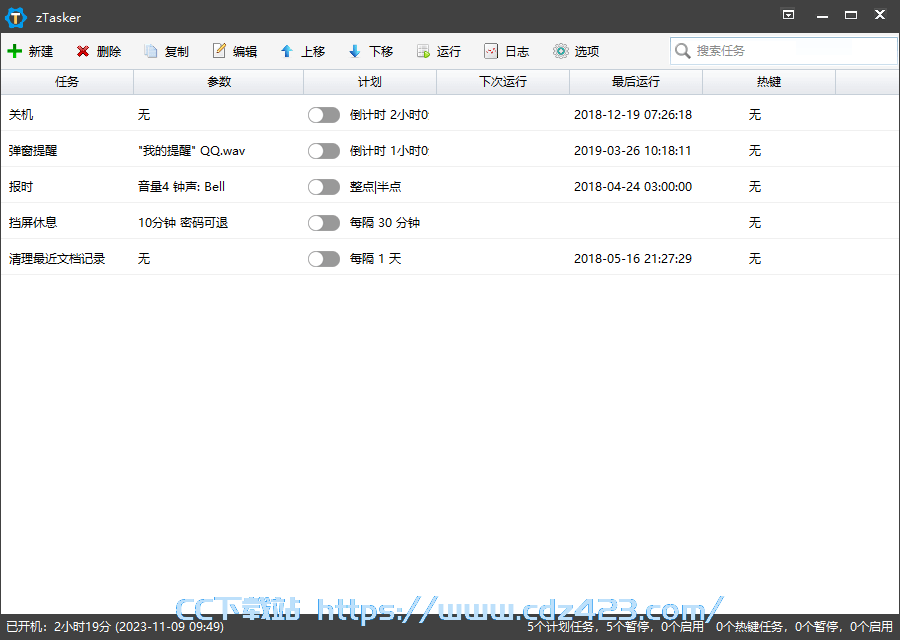Click the red X 删除 icon
Viewport: 900px width, 640px height.
pyautogui.click(x=83, y=51)
